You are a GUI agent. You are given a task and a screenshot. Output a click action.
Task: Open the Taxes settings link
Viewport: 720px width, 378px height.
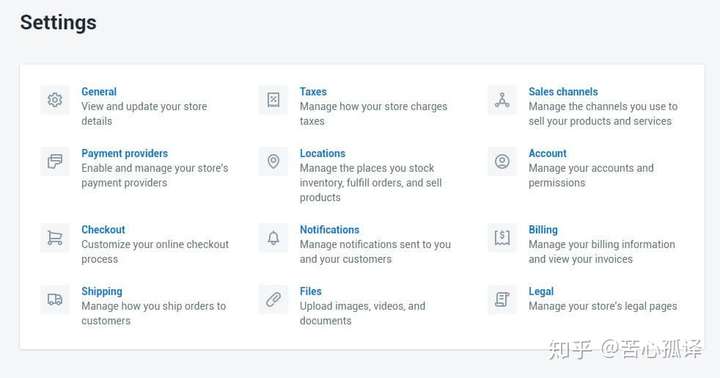(313, 91)
